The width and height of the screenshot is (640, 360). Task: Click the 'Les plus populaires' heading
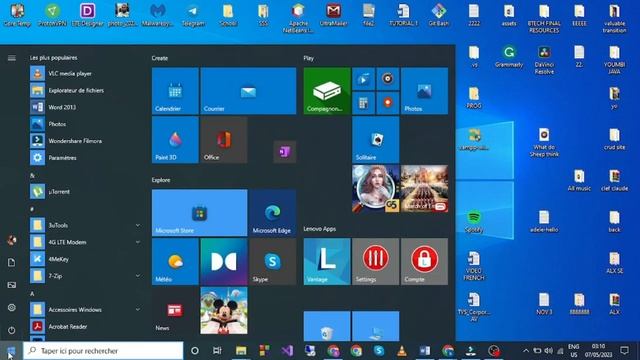pyautogui.click(x=53, y=58)
